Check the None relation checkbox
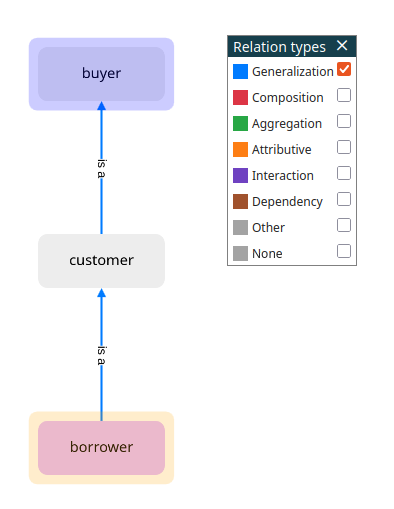394x509 pixels. pos(344,251)
